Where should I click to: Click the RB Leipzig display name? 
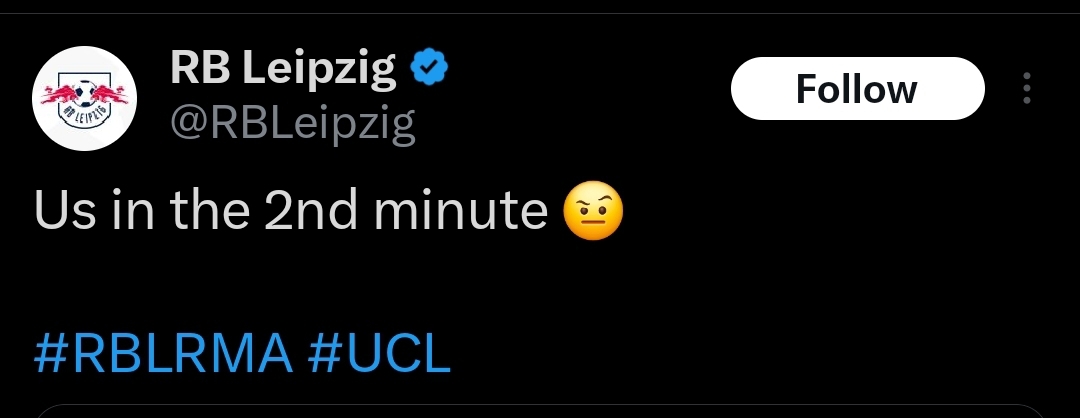(x=283, y=69)
